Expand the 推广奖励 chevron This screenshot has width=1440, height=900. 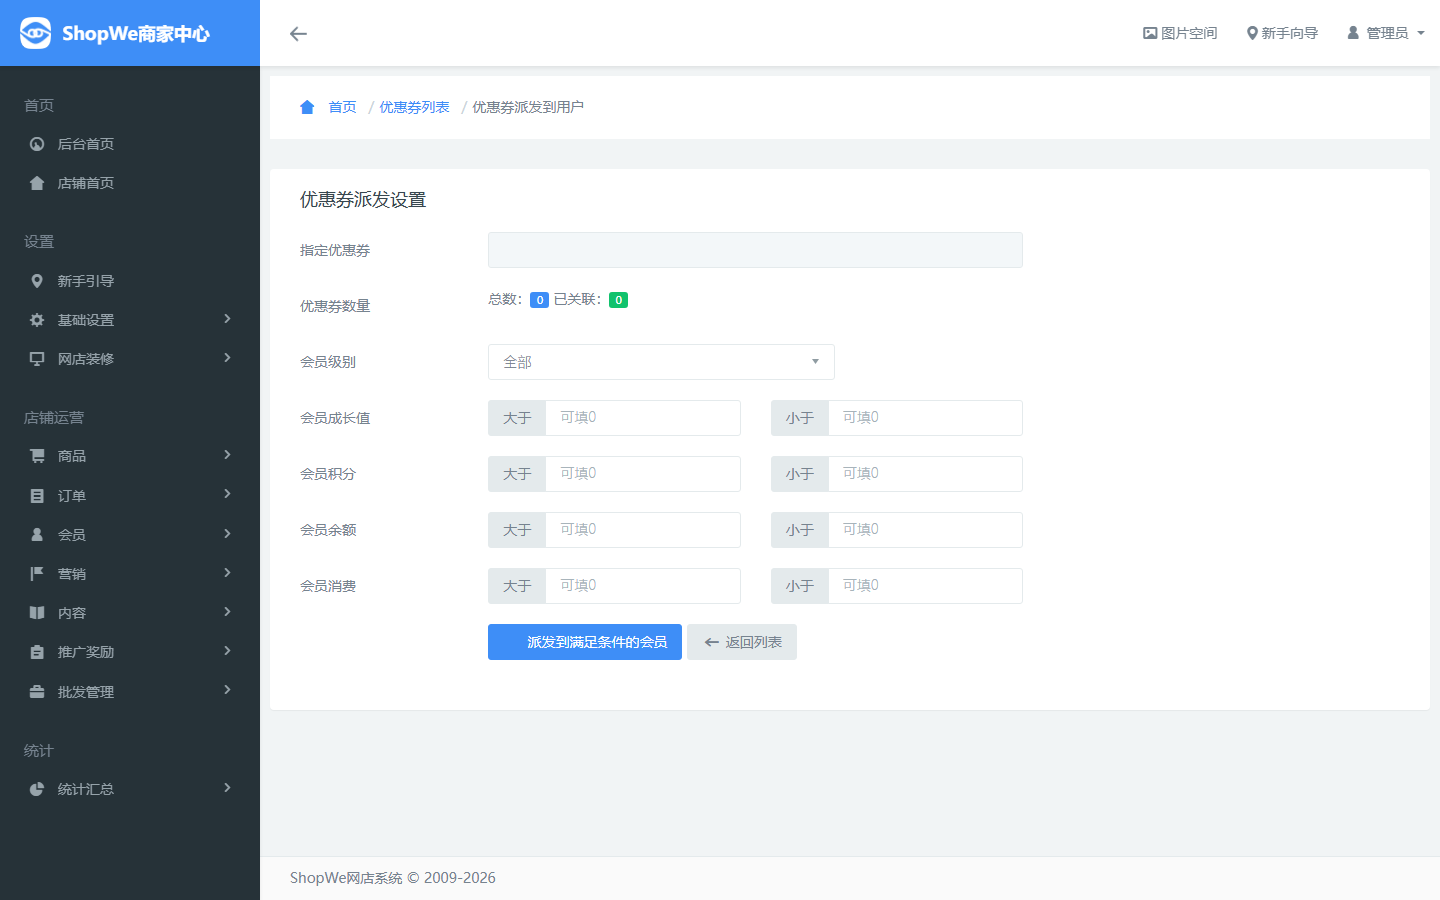[x=227, y=651]
